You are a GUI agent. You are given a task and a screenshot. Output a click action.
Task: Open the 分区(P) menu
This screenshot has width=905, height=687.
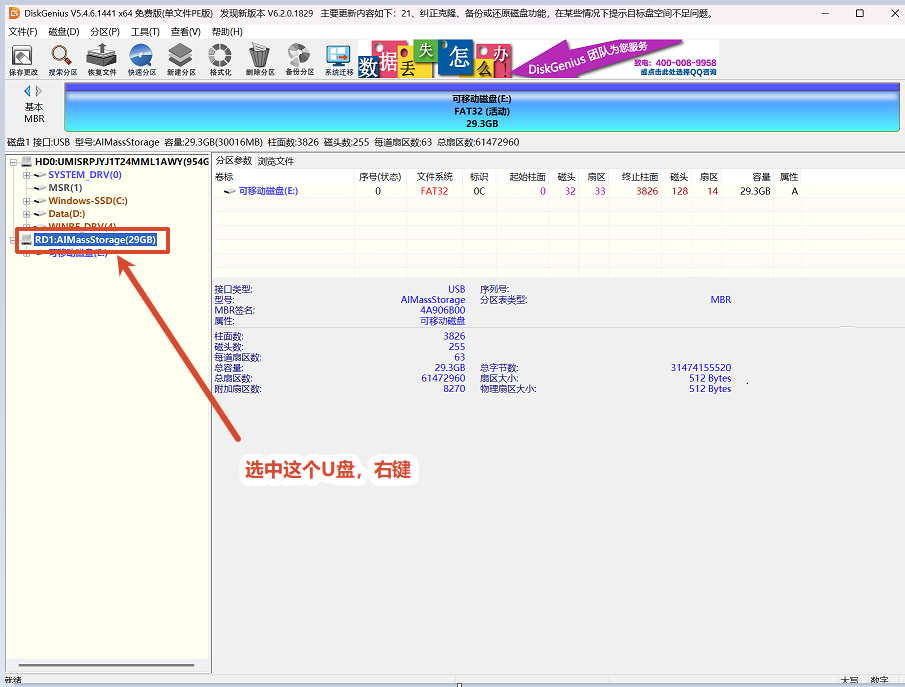coord(105,32)
